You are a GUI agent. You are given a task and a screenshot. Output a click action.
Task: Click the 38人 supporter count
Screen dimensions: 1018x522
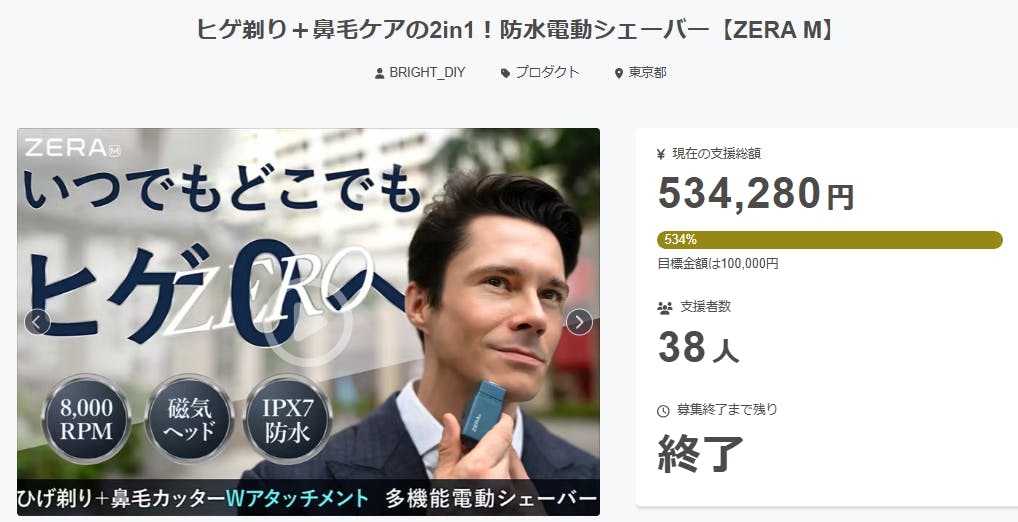(x=699, y=347)
